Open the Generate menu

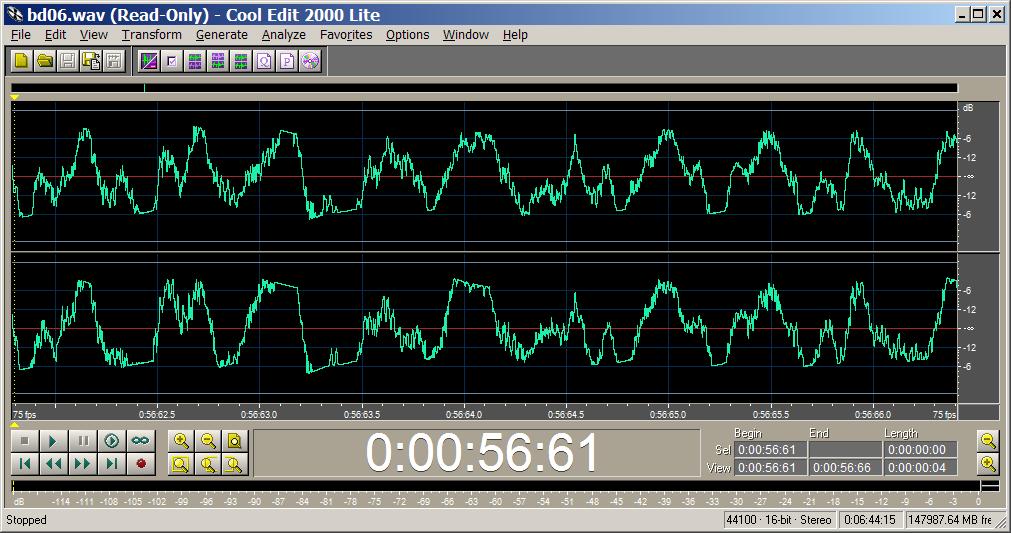point(222,35)
